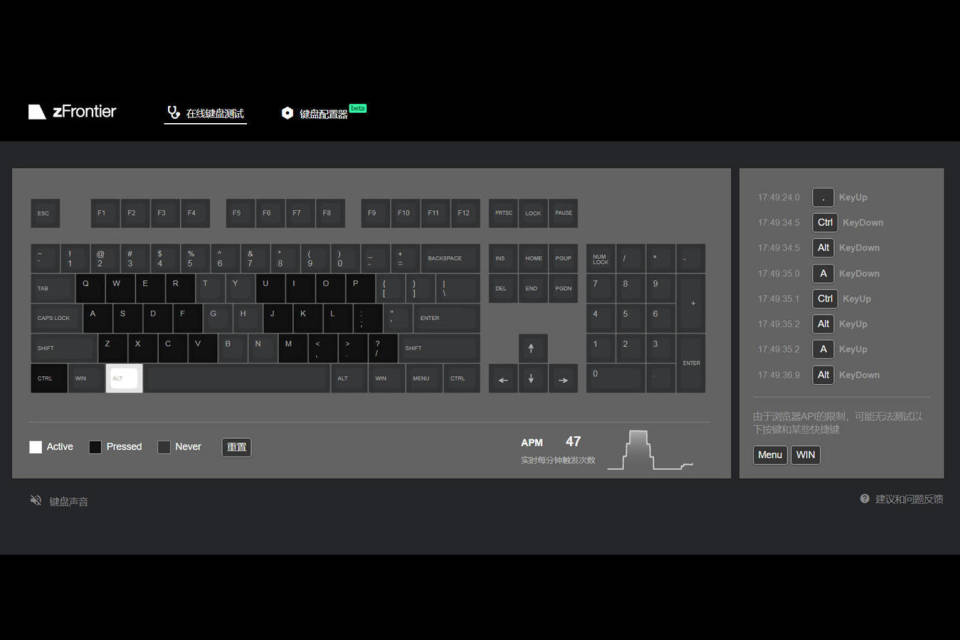Image resolution: width=960 pixels, height=640 pixels.
Task: Click the black Pressed color swatch
Action: (x=95, y=447)
